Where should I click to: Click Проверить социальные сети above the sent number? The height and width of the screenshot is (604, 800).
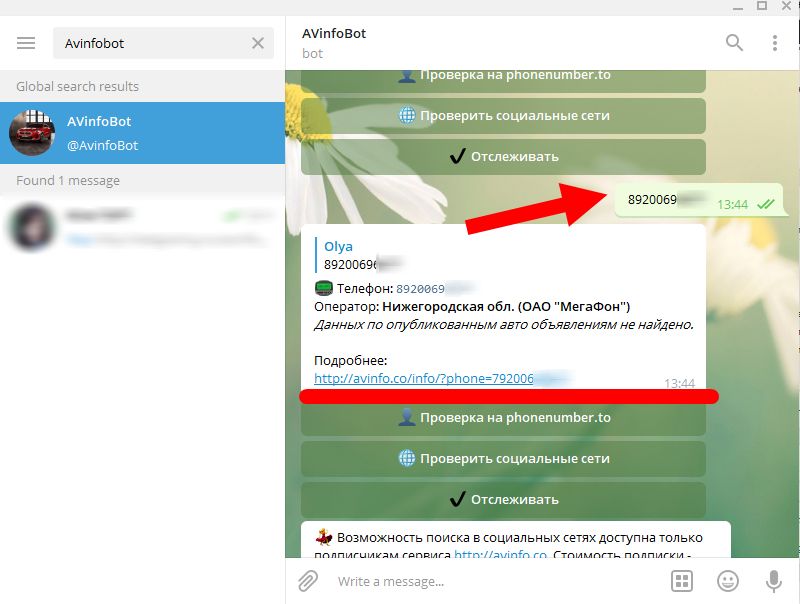504,115
